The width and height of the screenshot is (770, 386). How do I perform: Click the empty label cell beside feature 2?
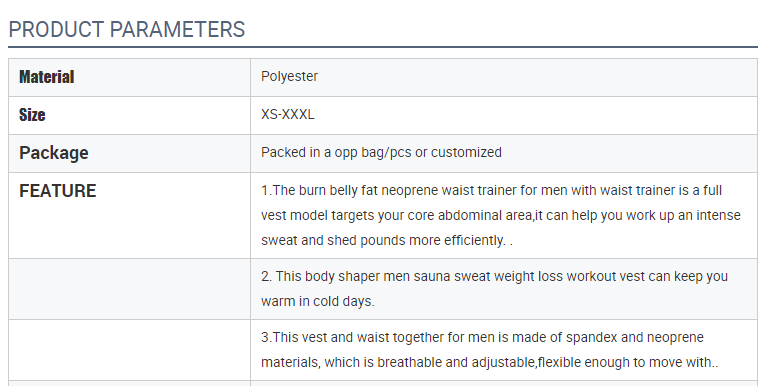coord(129,289)
